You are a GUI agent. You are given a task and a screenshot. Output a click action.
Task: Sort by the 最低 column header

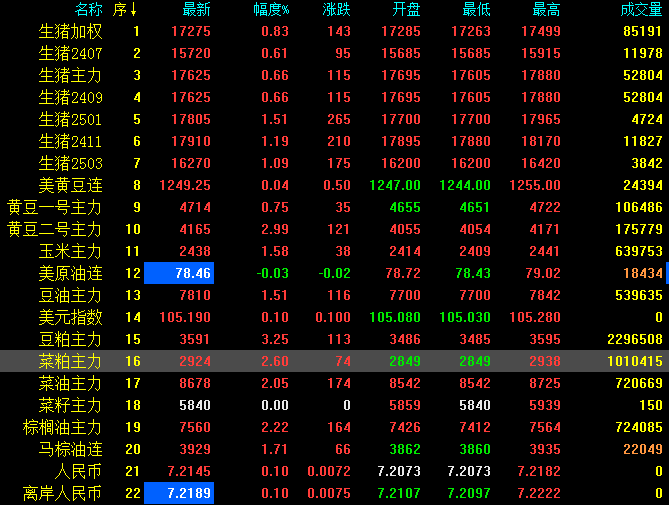477,9
